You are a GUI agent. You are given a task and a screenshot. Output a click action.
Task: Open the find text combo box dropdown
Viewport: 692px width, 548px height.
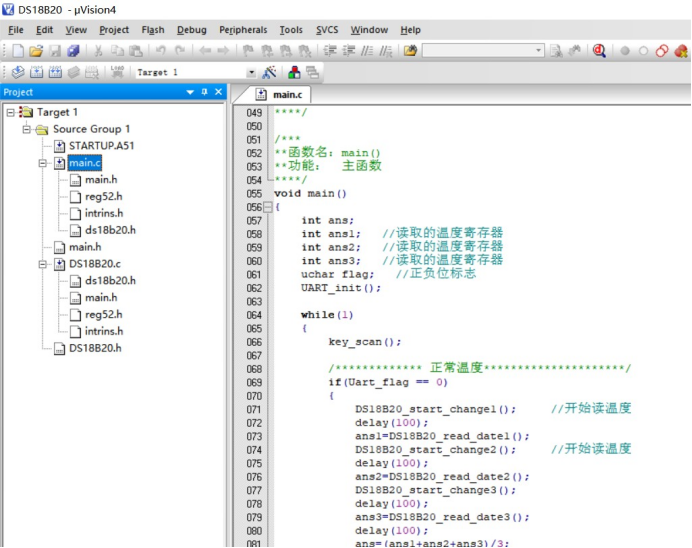[538, 50]
